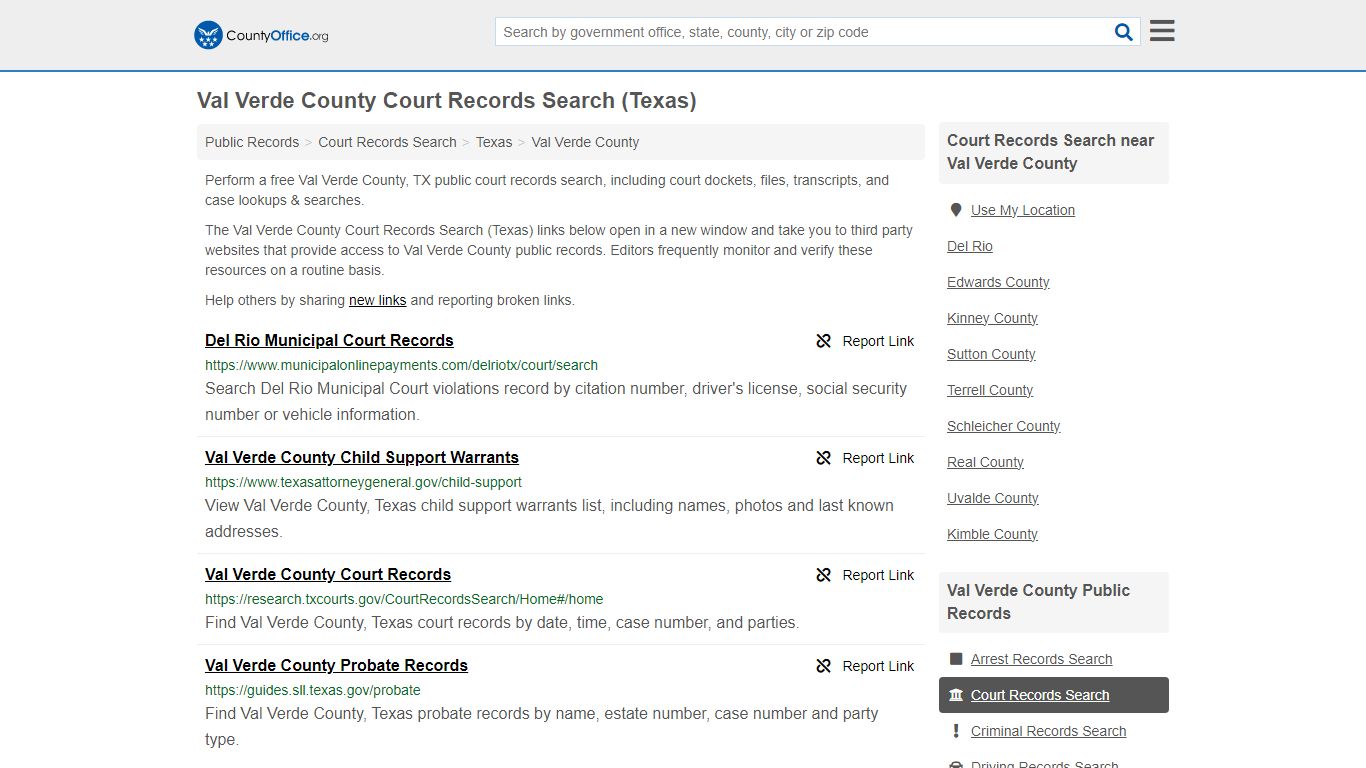Open Kimble County link
The height and width of the screenshot is (768, 1366).
[992, 534]
